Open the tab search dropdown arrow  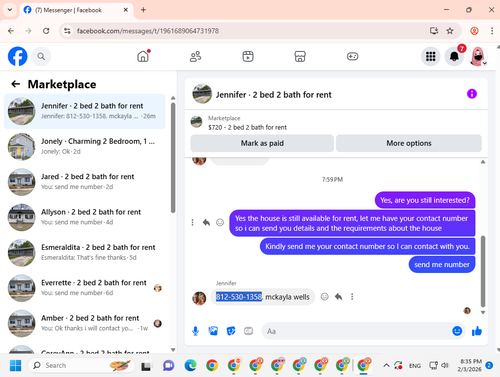10,10
